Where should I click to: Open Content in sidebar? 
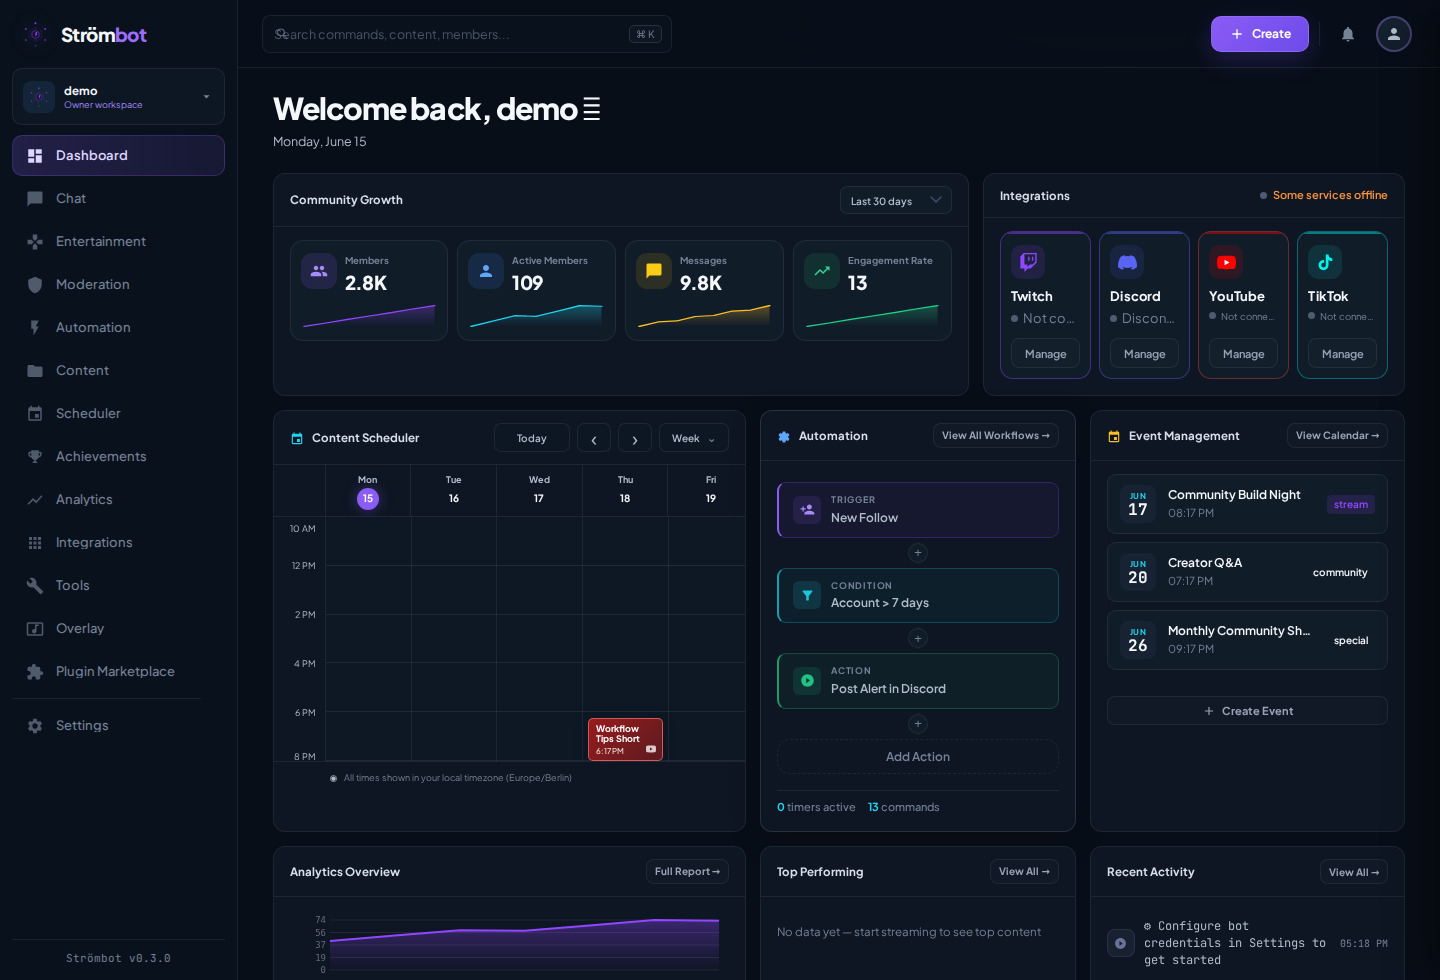pyautogui.click(x=118, y=370)
